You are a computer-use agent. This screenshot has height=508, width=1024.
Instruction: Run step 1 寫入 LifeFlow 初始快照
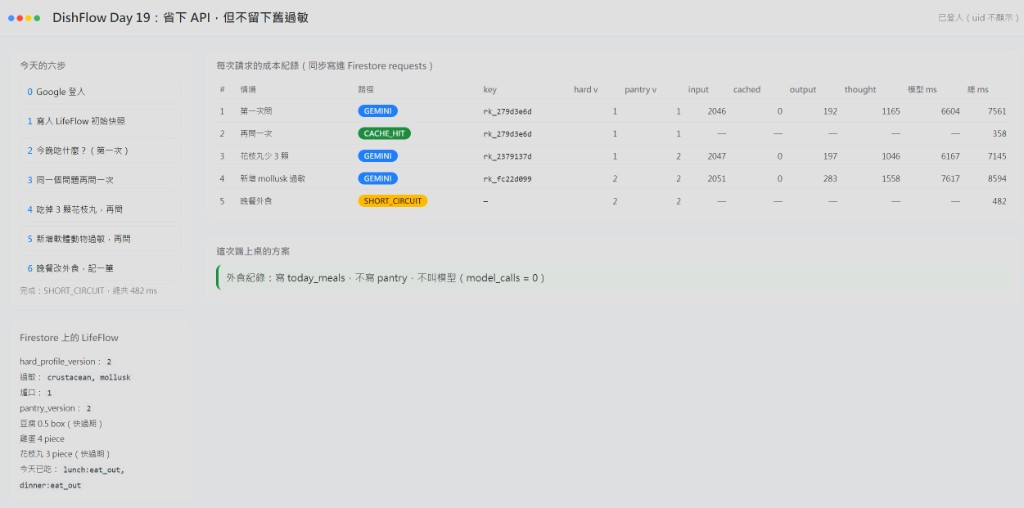click(100, 121)
